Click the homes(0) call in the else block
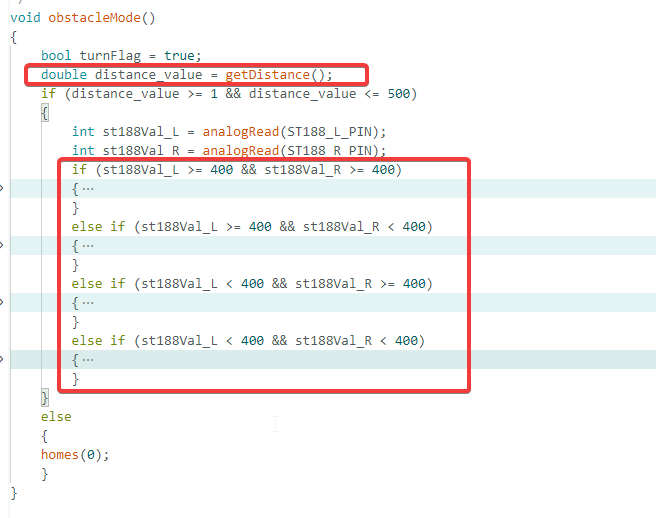This screenshot has height=518, width=656. pos(75,455)
